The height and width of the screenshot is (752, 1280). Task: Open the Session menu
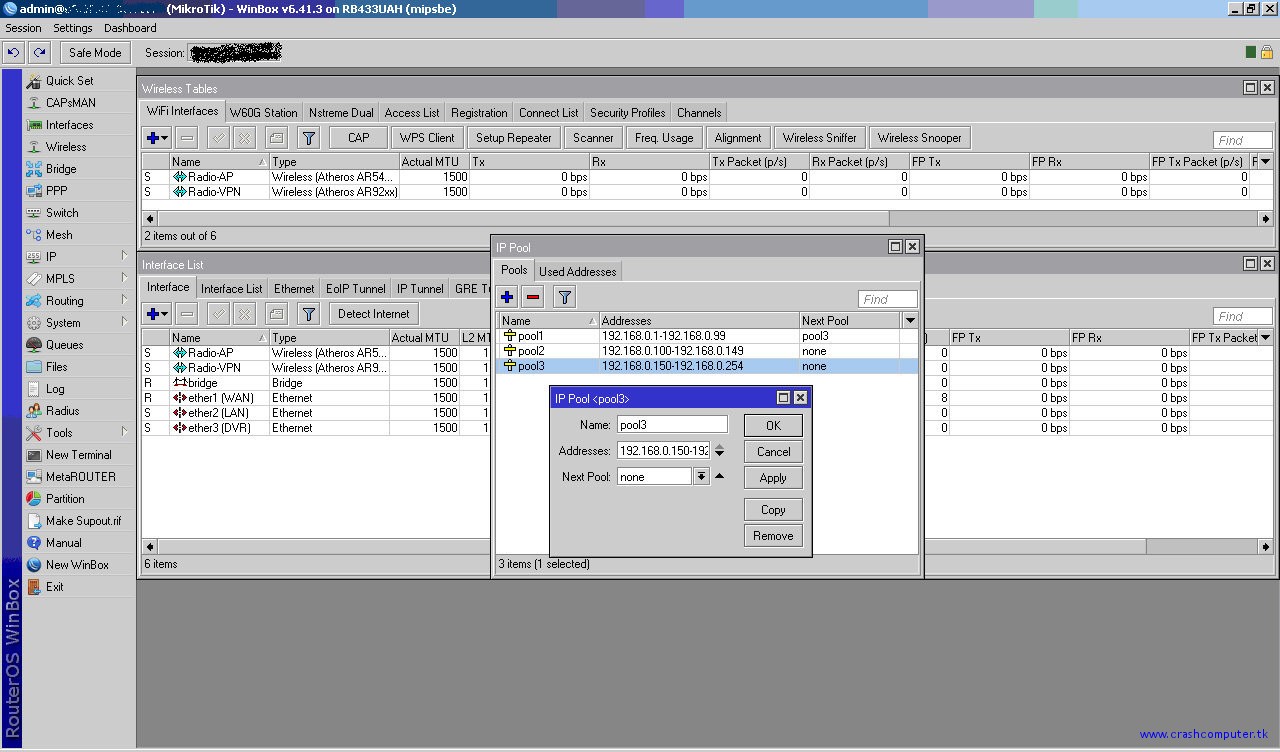(x=24, y=28)
